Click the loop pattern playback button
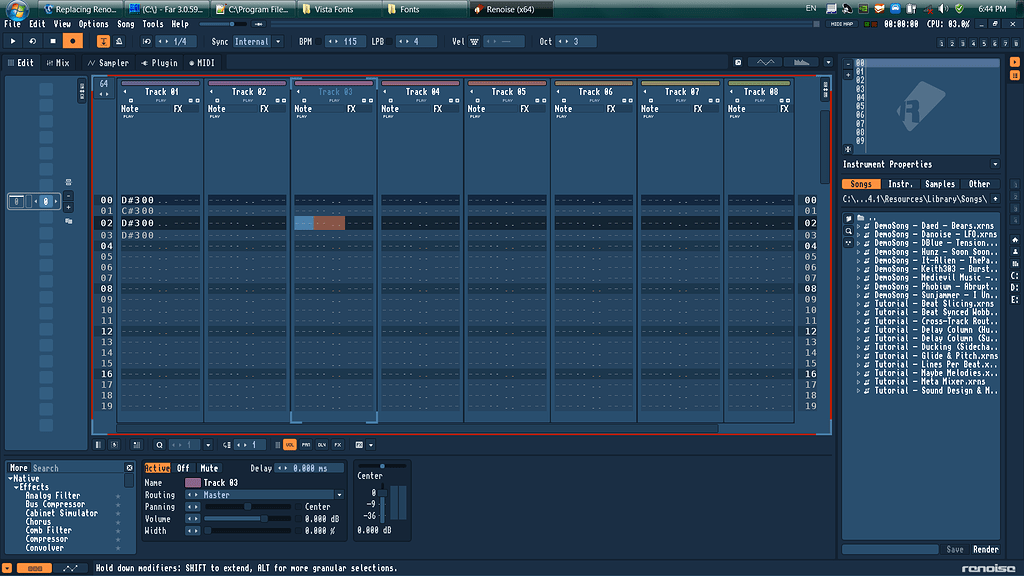The width and height of the screenshot is (1024, 576). [x=33, y=41]
